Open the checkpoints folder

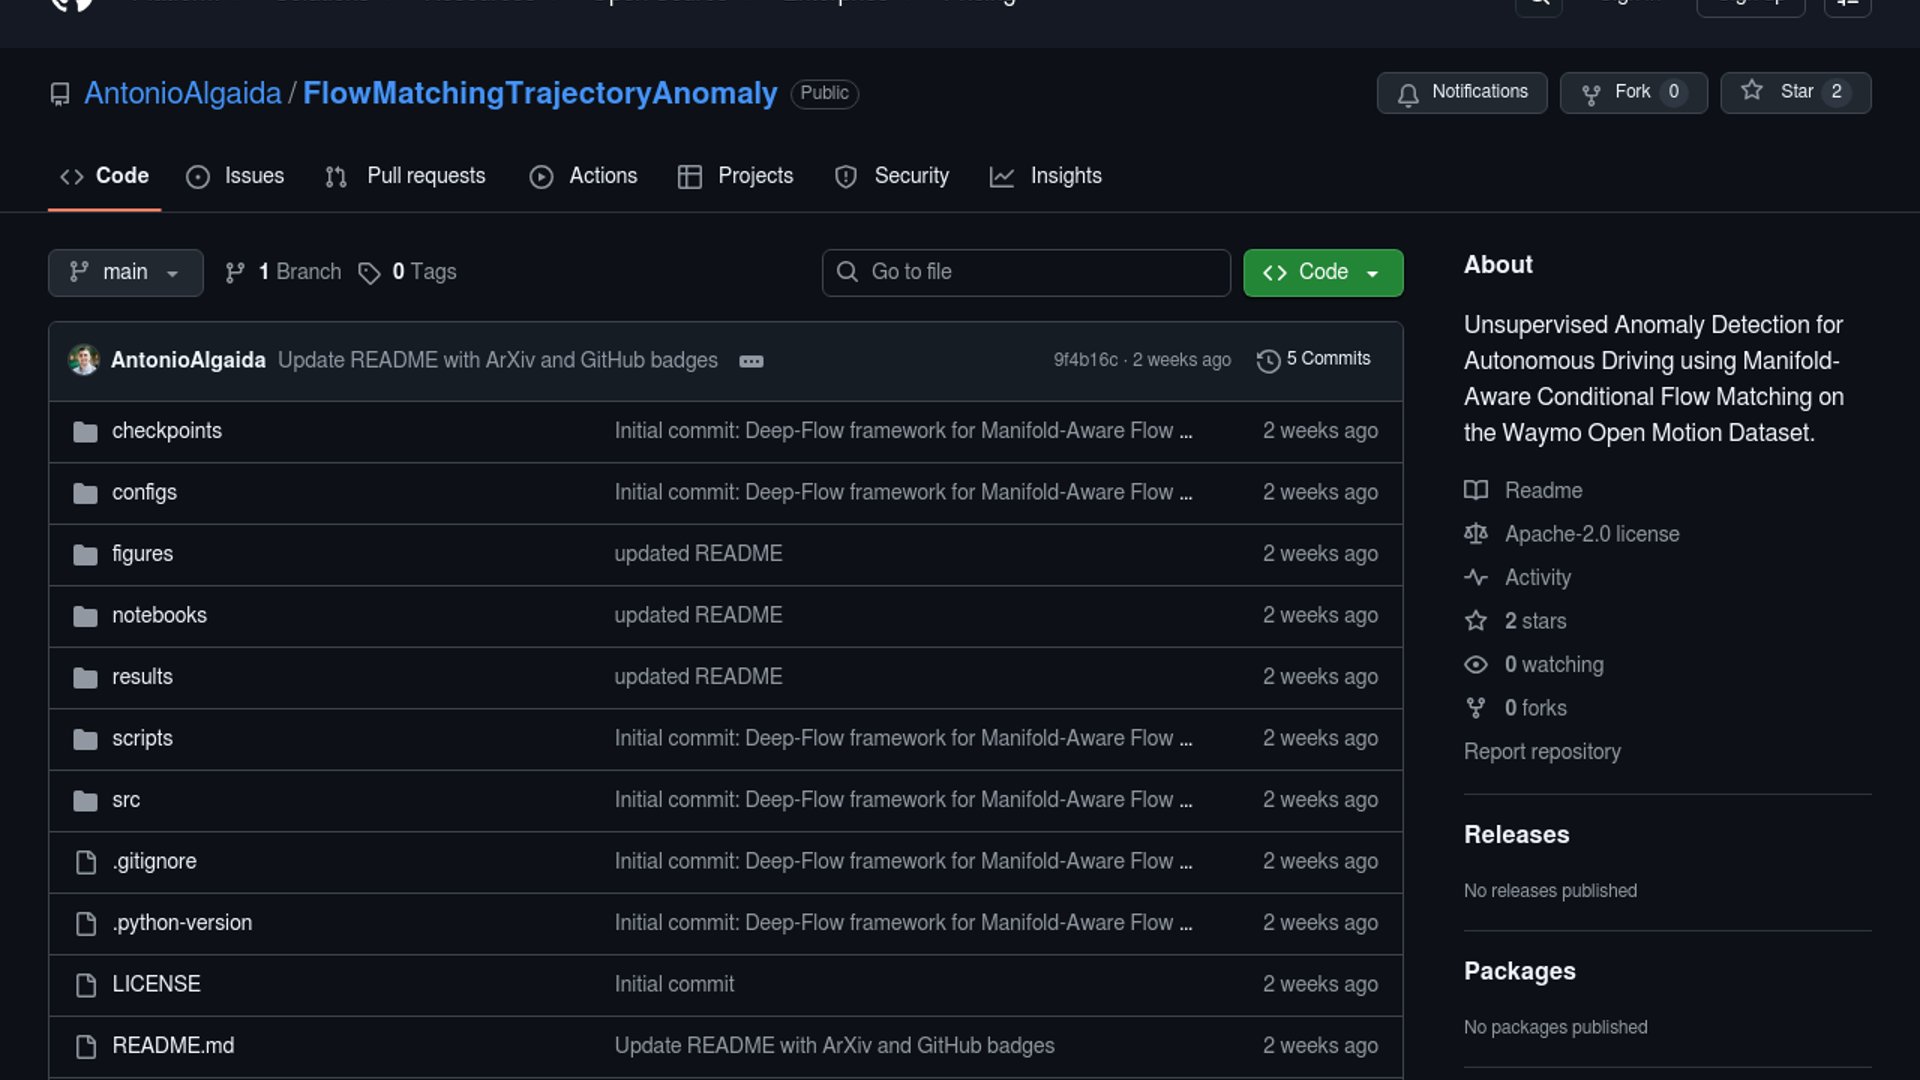point(167,431)
